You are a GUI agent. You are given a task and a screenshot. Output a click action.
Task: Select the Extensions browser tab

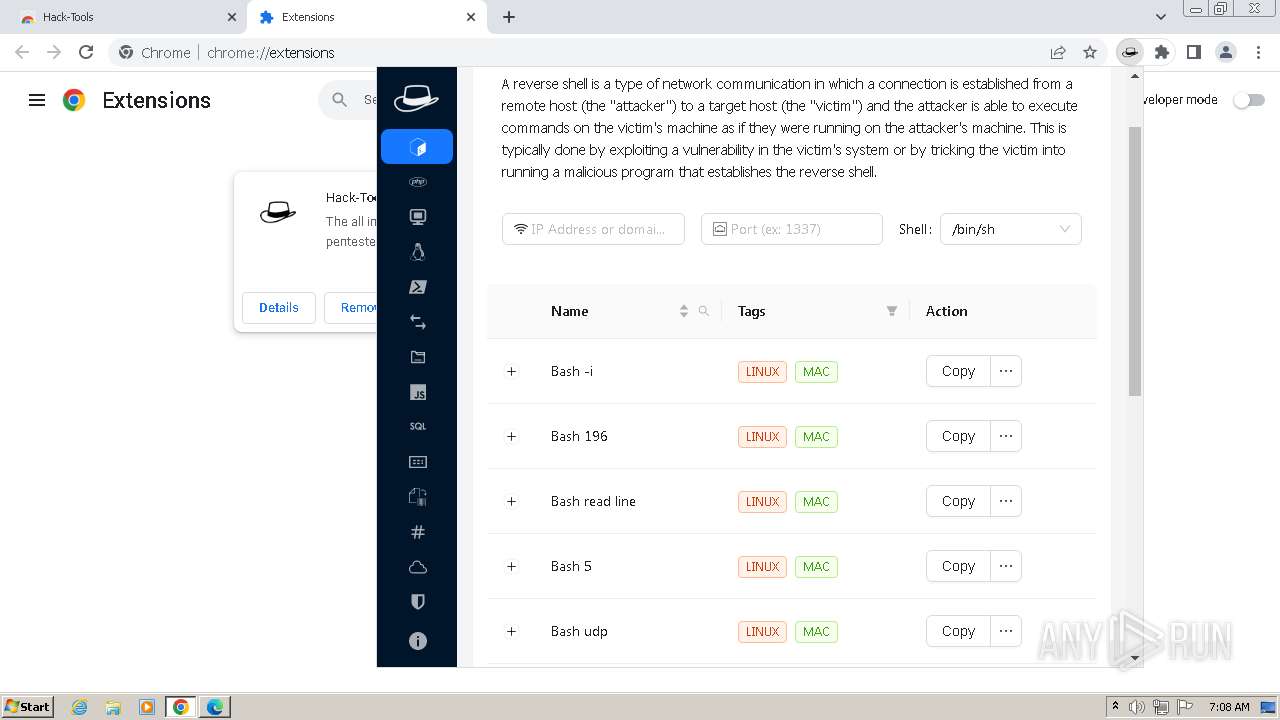pyautogui.click(x=368, y=17)
